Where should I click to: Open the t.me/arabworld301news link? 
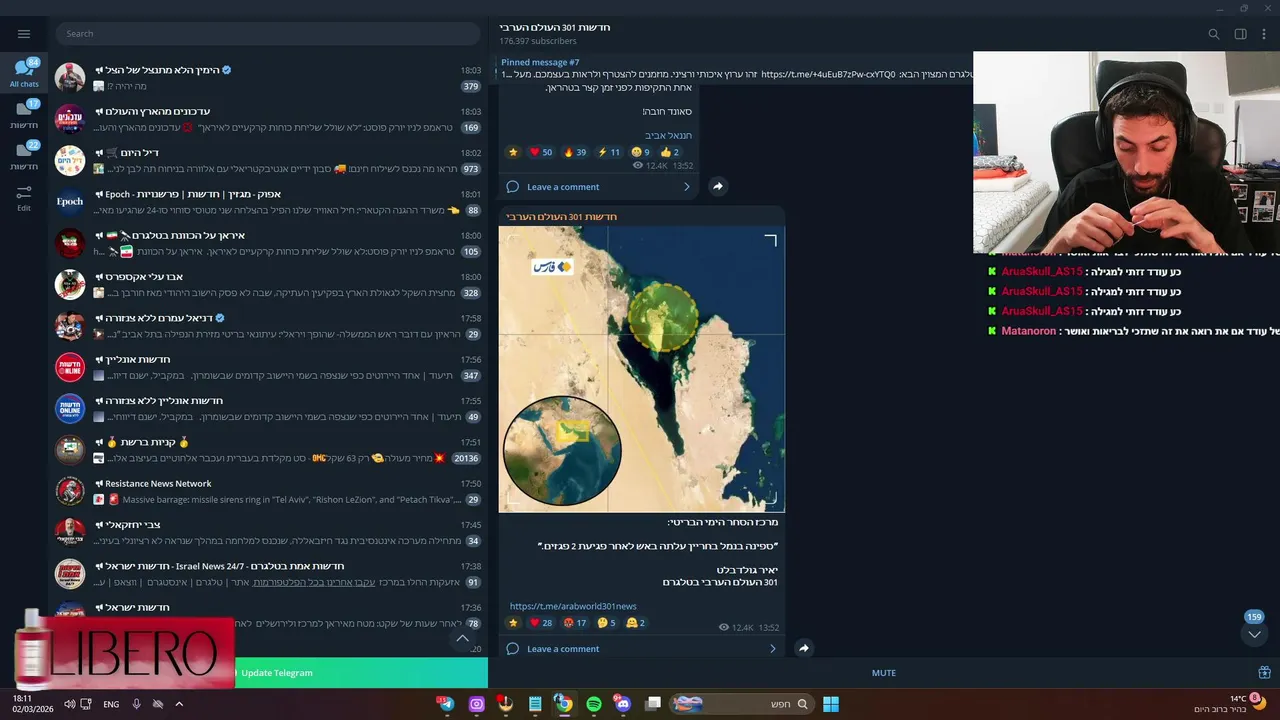(573, 606)
